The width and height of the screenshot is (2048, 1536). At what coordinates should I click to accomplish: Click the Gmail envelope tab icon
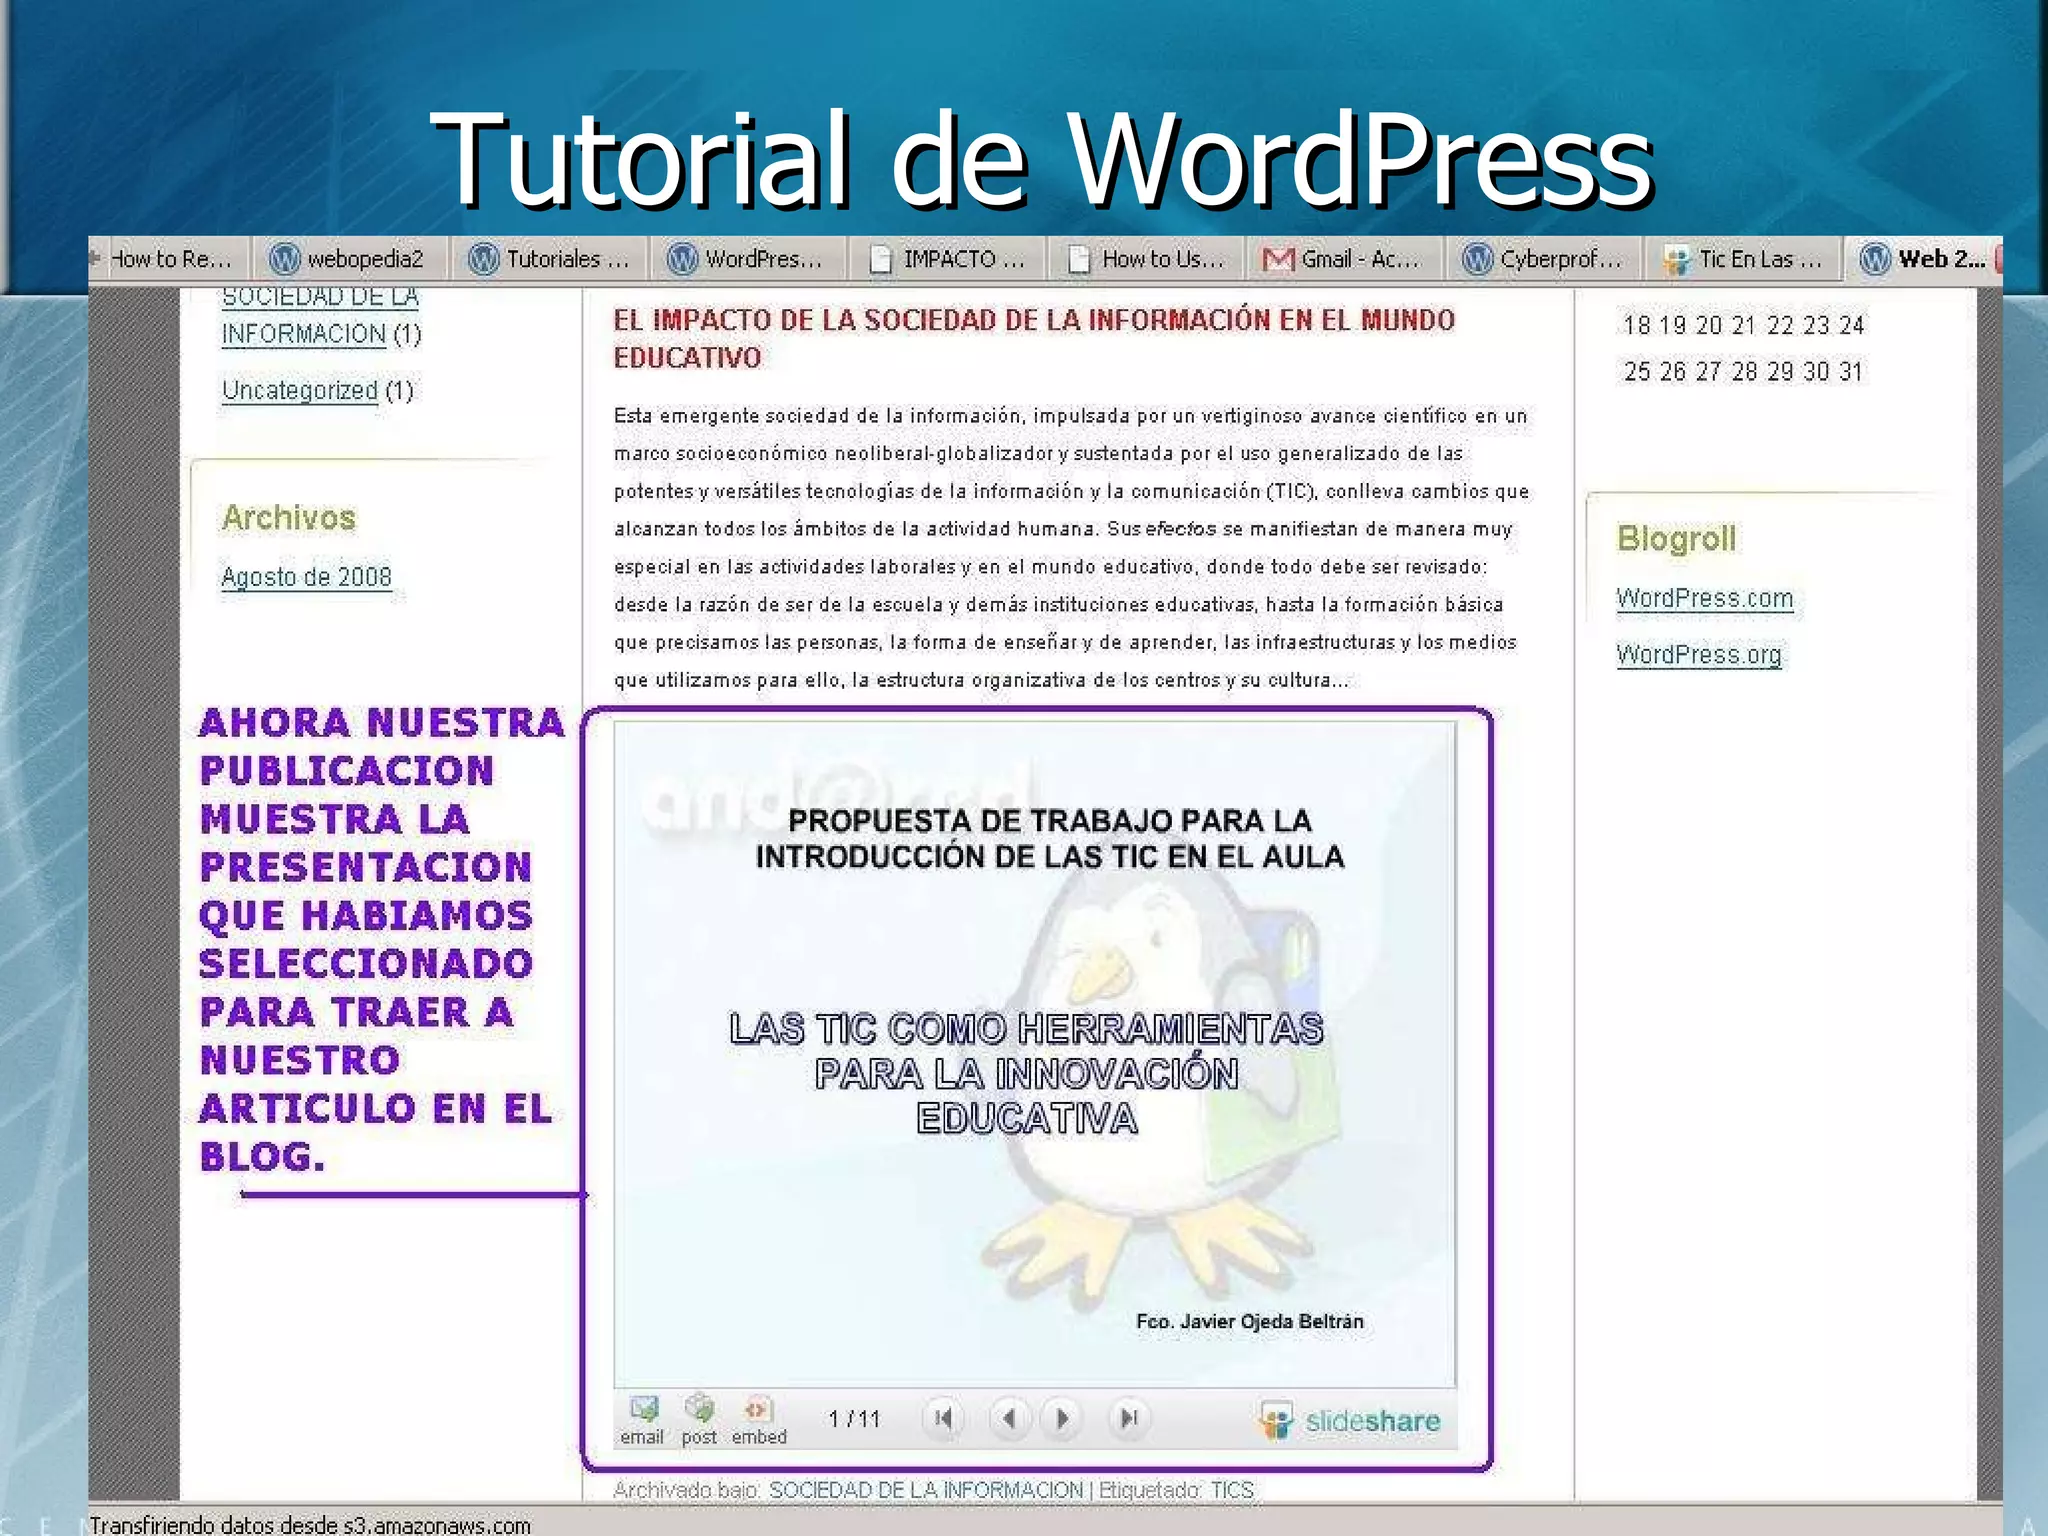pyautogui.click(x=1278, y=260)
